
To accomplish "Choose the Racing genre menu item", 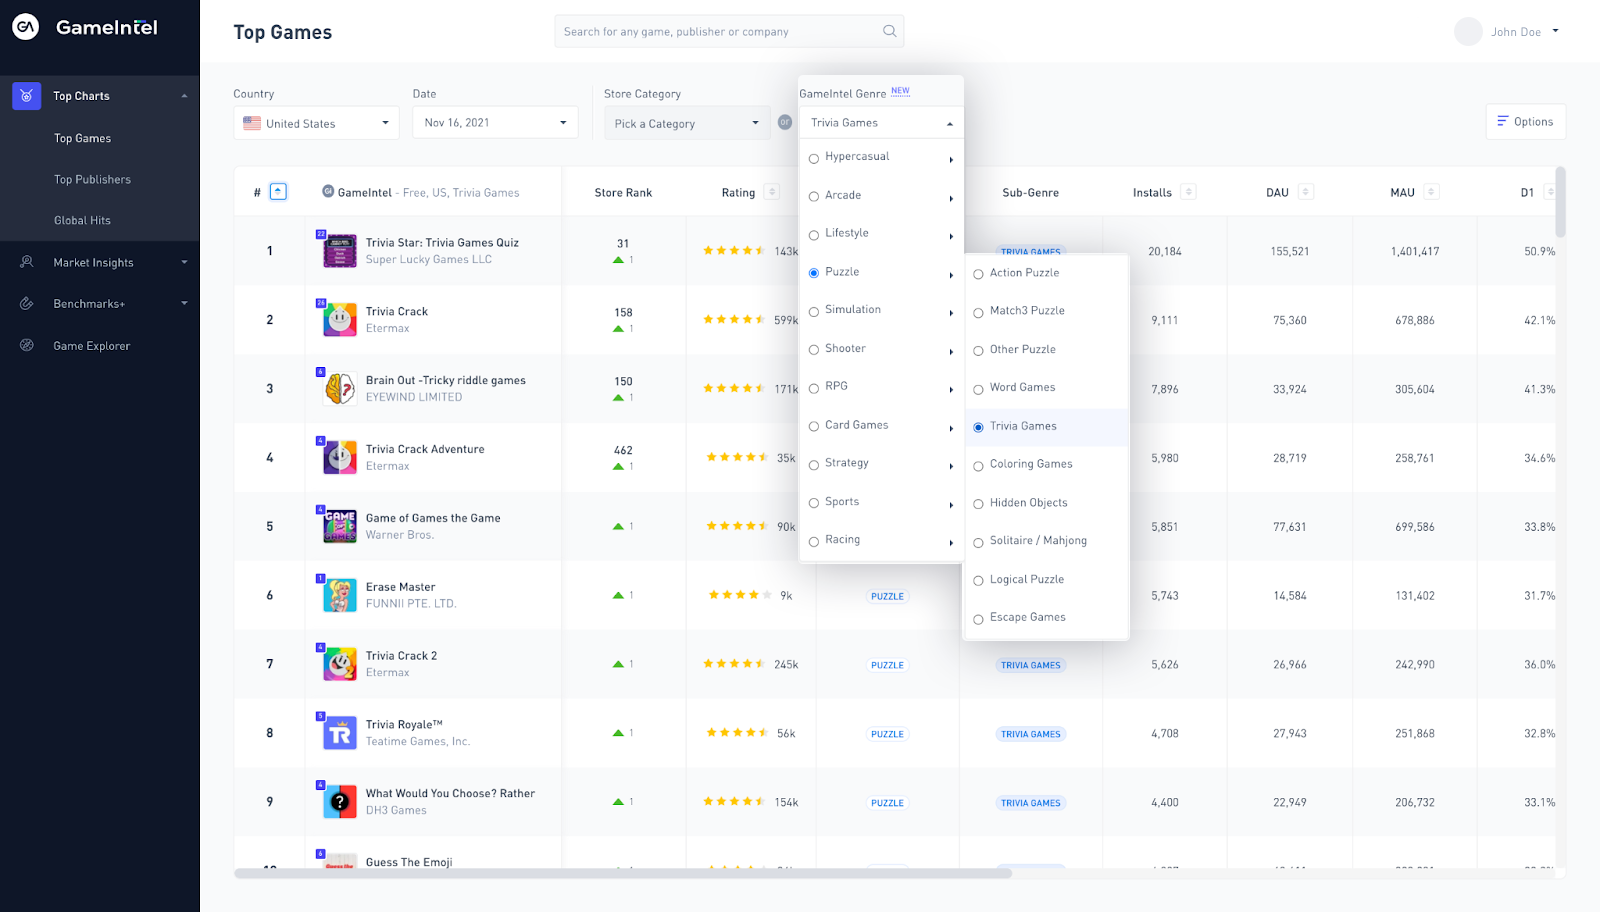I will (x=881, y=540).
